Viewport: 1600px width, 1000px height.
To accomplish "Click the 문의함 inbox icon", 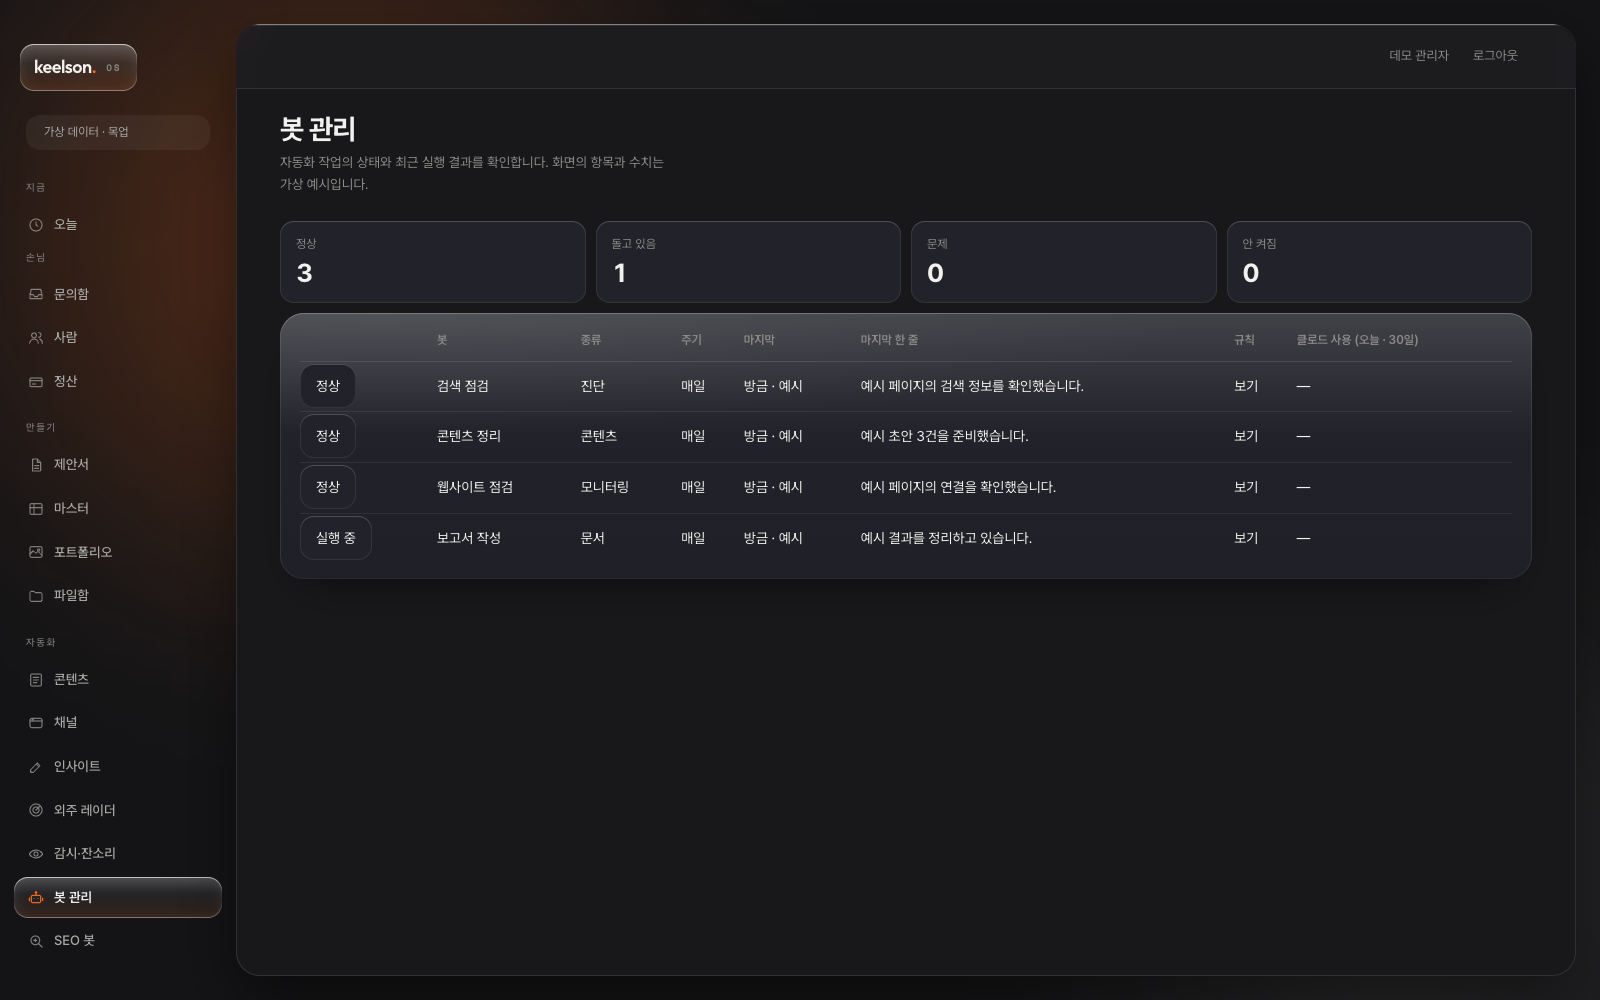I will pos(36,295).
